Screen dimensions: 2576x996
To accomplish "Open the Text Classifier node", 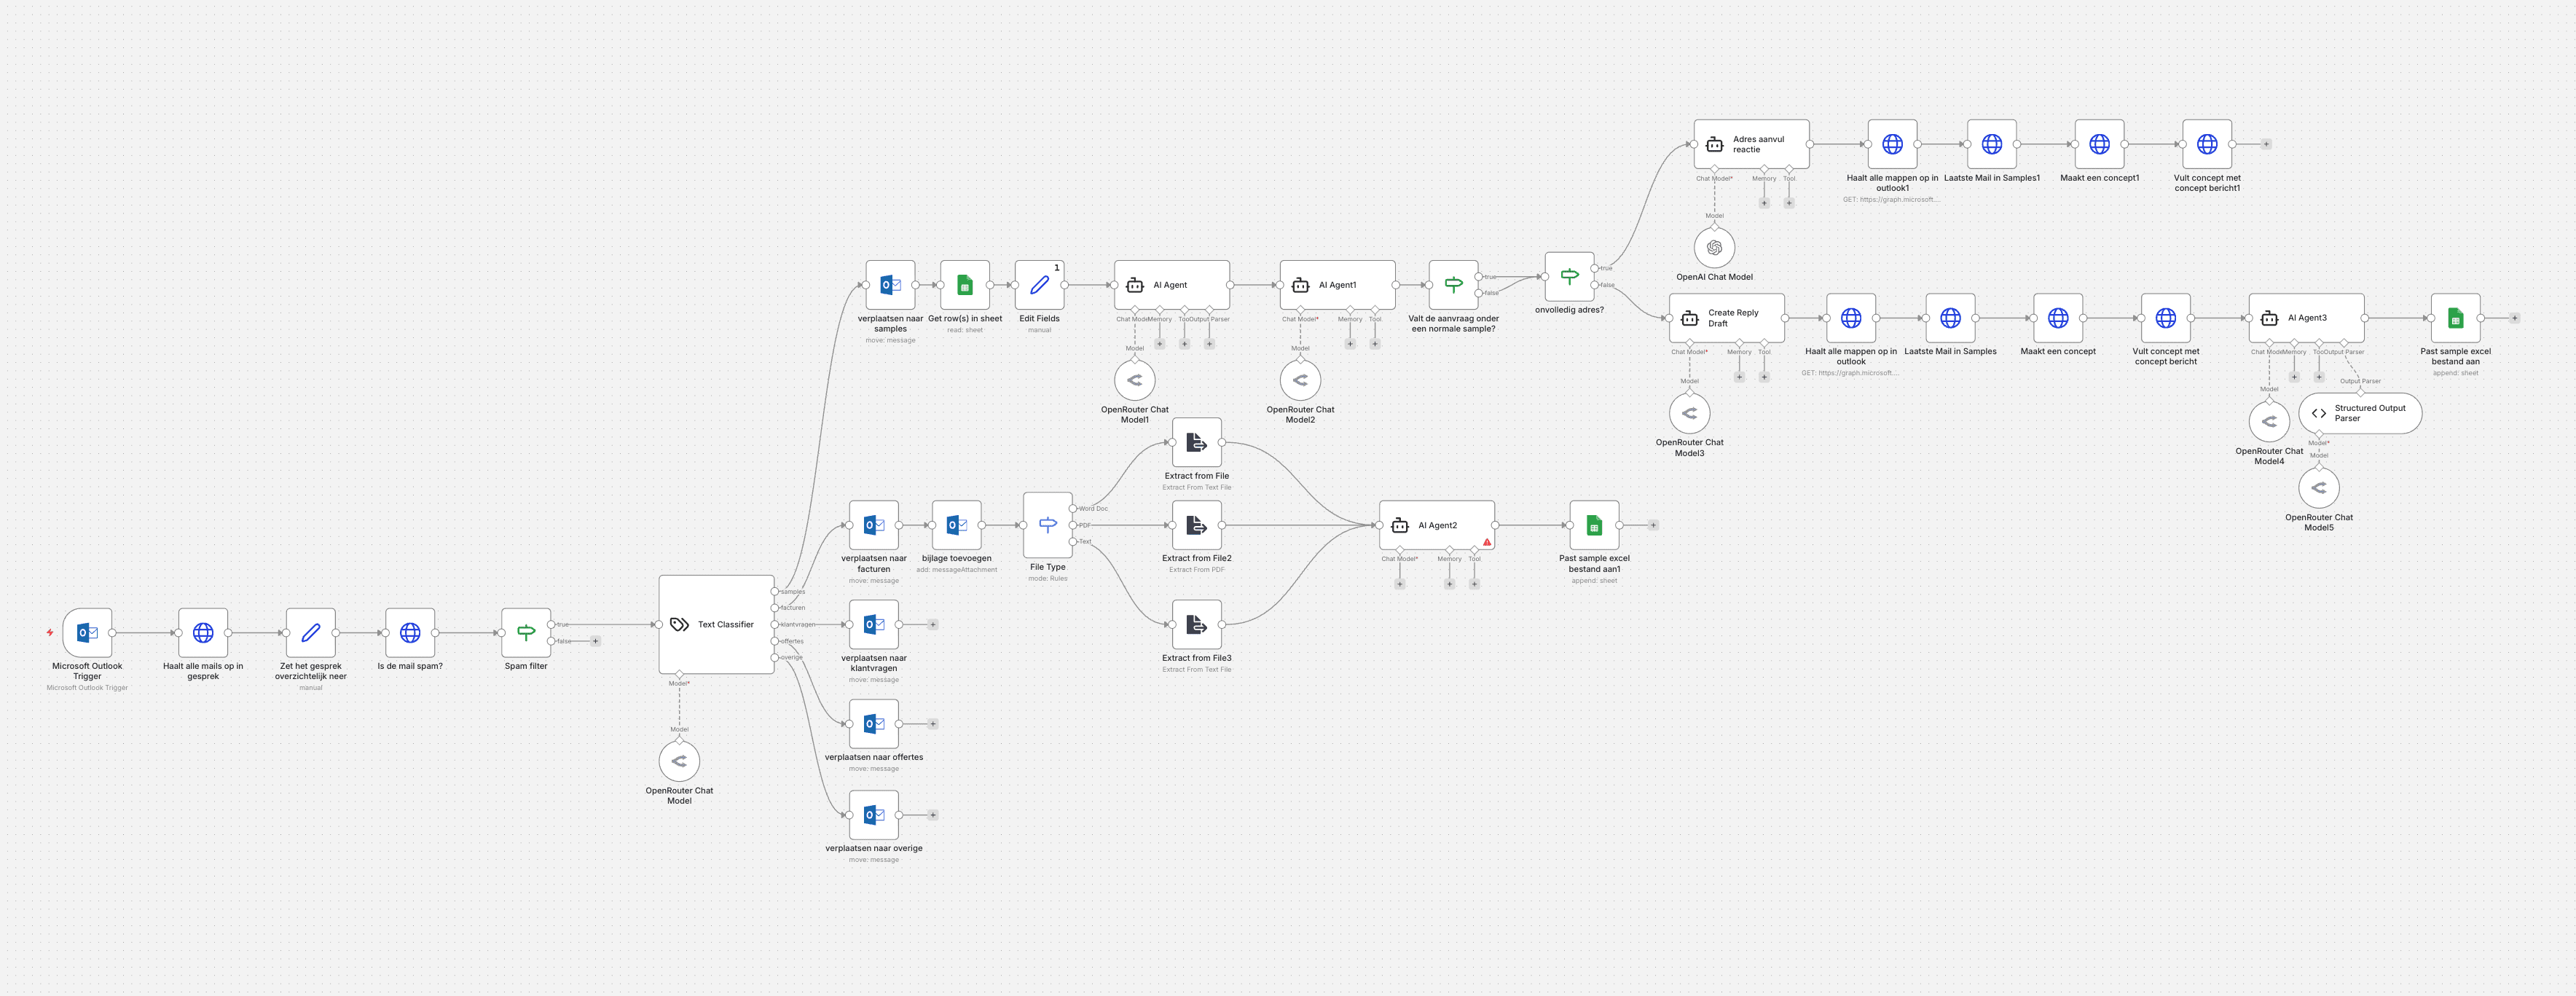I will tap(716, 624).
